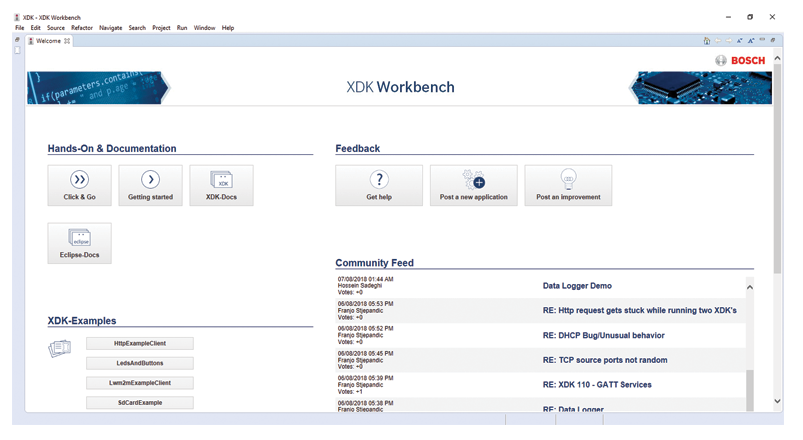Screen dimensions: 803x440
Task: Open the Project menu
Action: tap(161, 28)
